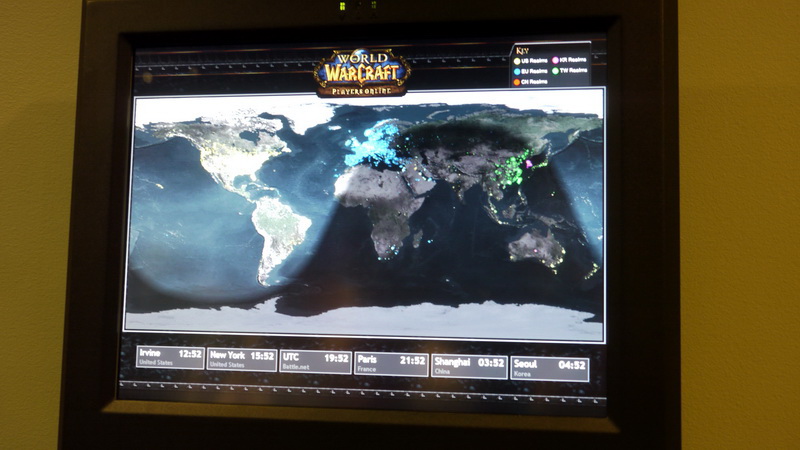Click Australia on the world map

coord(538,245)
